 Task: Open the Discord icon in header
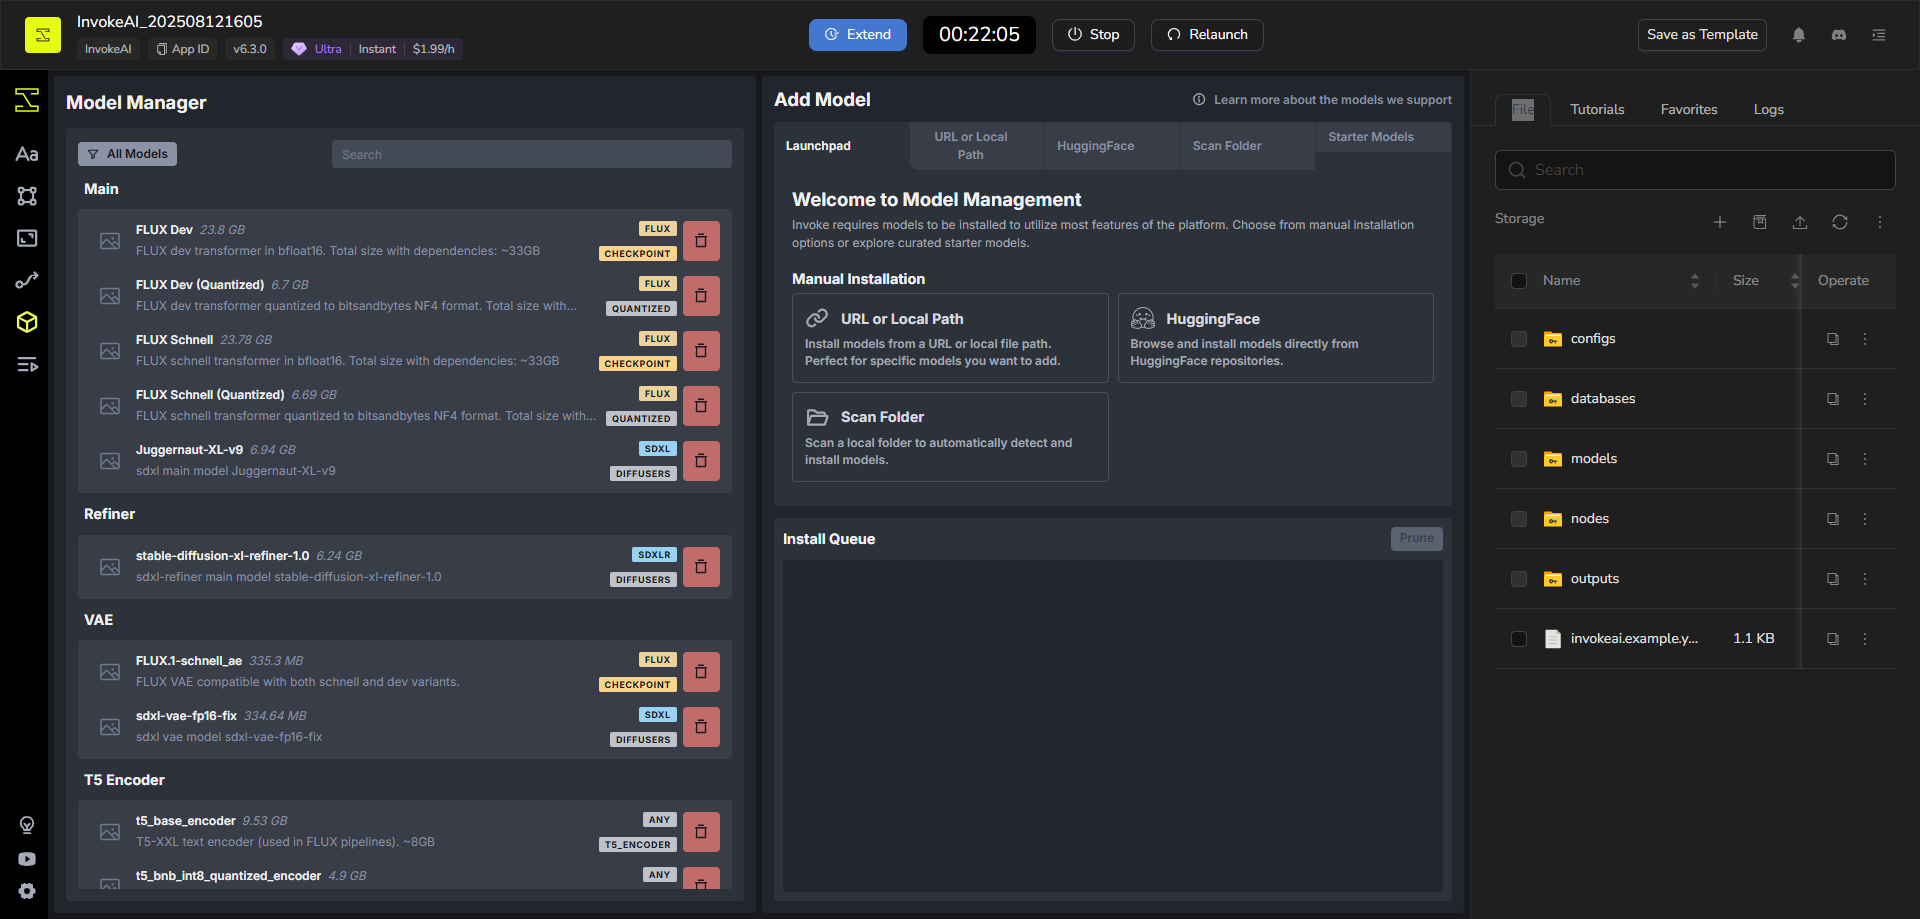point(1839,35)
